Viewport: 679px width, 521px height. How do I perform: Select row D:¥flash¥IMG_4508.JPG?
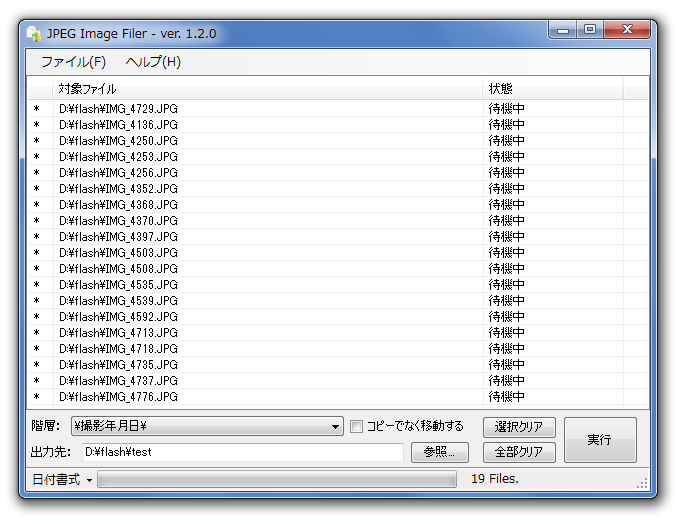338,269
